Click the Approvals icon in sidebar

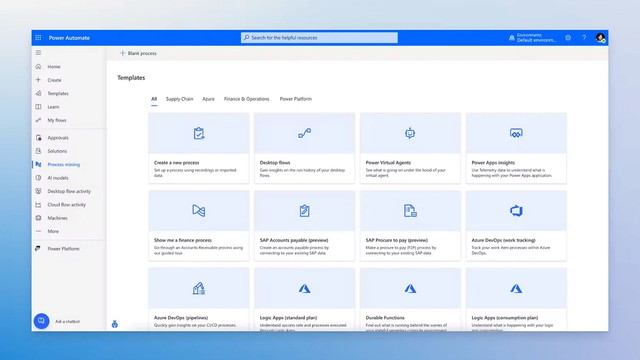tap(38, 138)
